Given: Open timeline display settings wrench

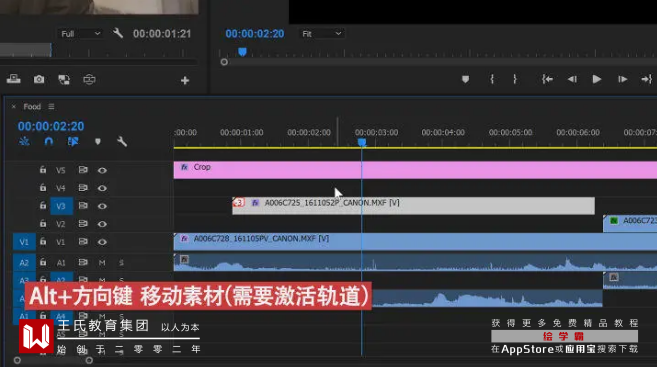Looking at the screenshot, I should pos(122,142).
